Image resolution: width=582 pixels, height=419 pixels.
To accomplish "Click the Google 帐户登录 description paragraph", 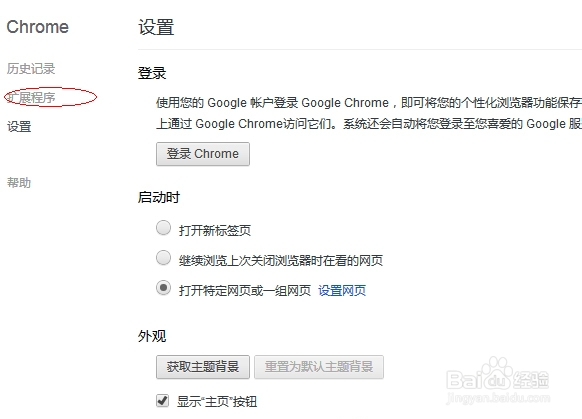I will tap(369, 113).
